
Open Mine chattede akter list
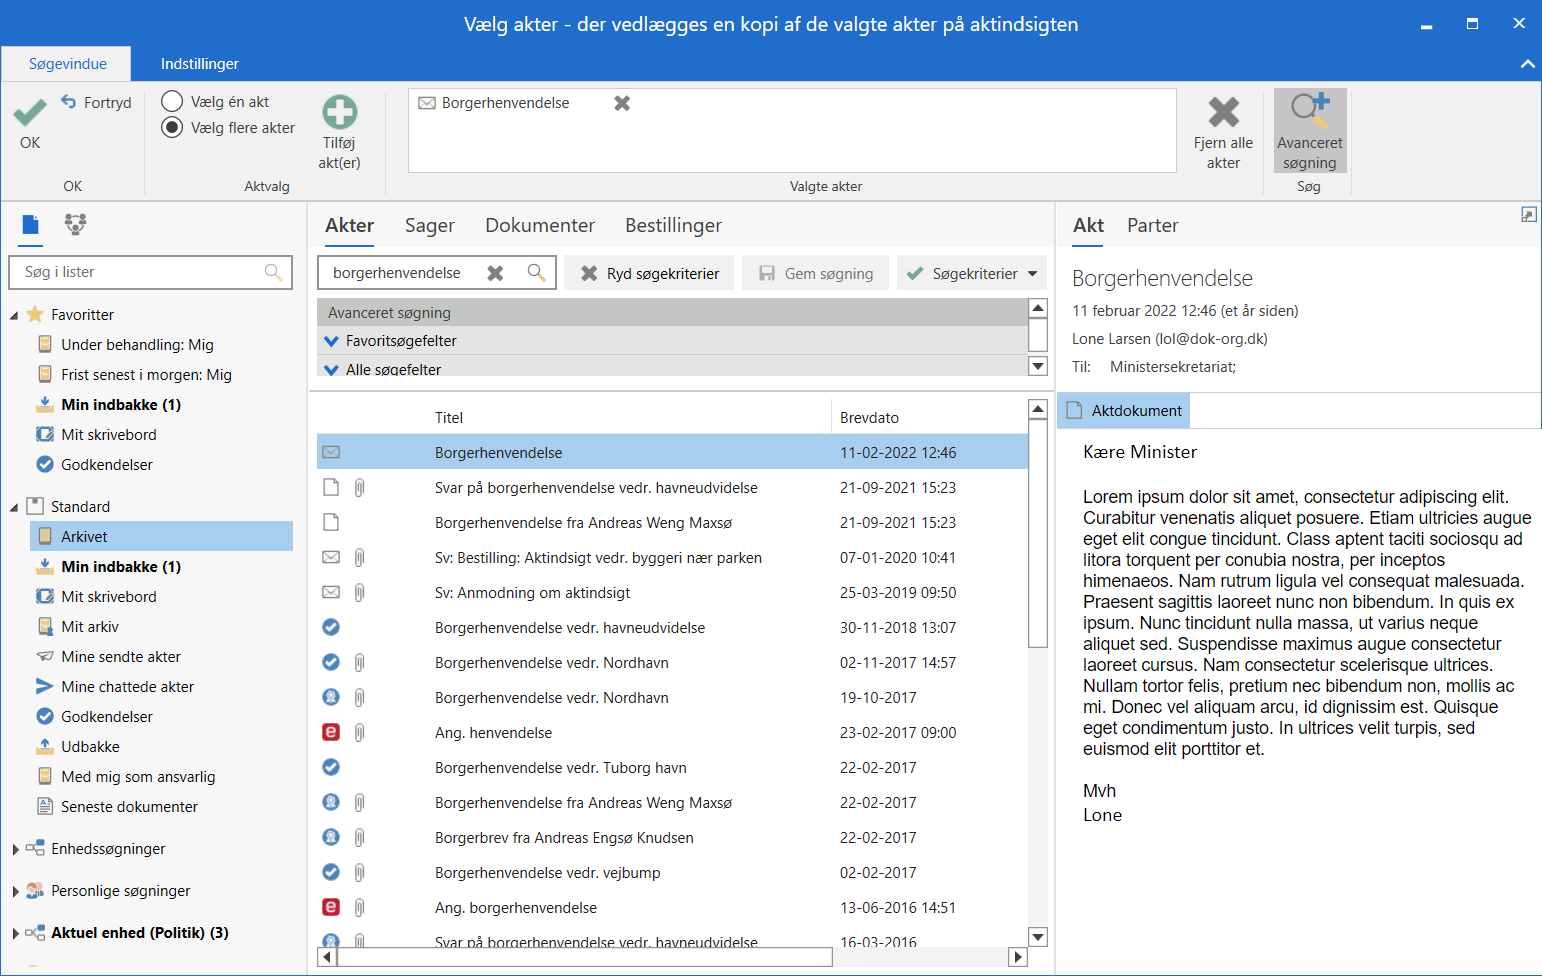point(127,686)
